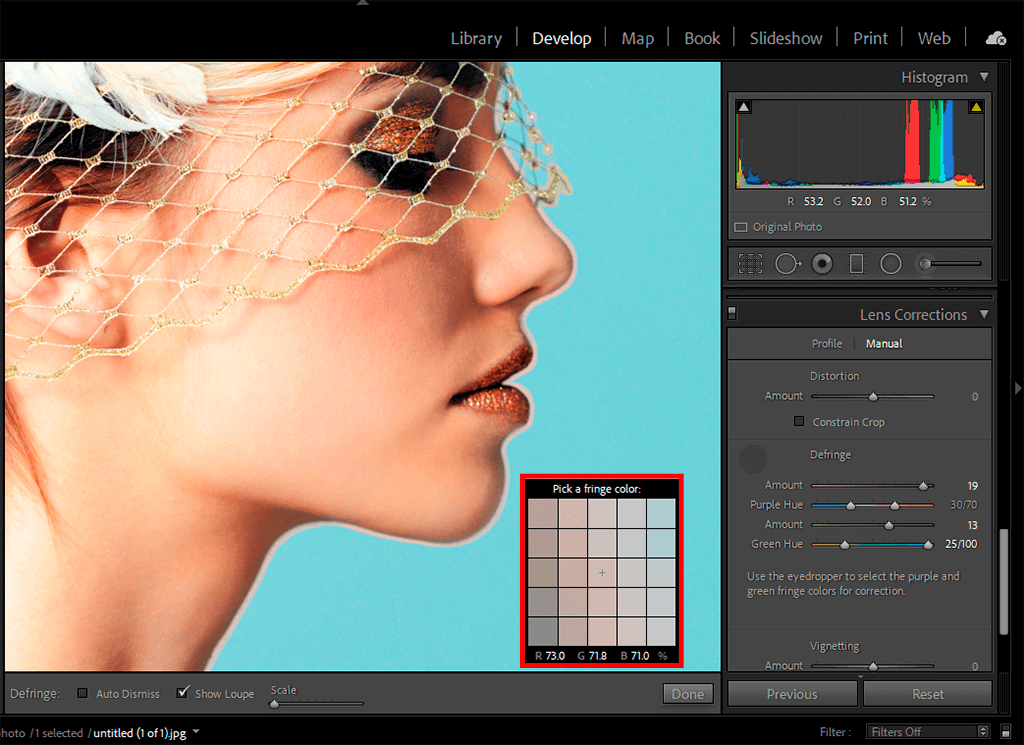Select the Radial Filter tool
1024x745 pixels.
[x=891, y=264]
